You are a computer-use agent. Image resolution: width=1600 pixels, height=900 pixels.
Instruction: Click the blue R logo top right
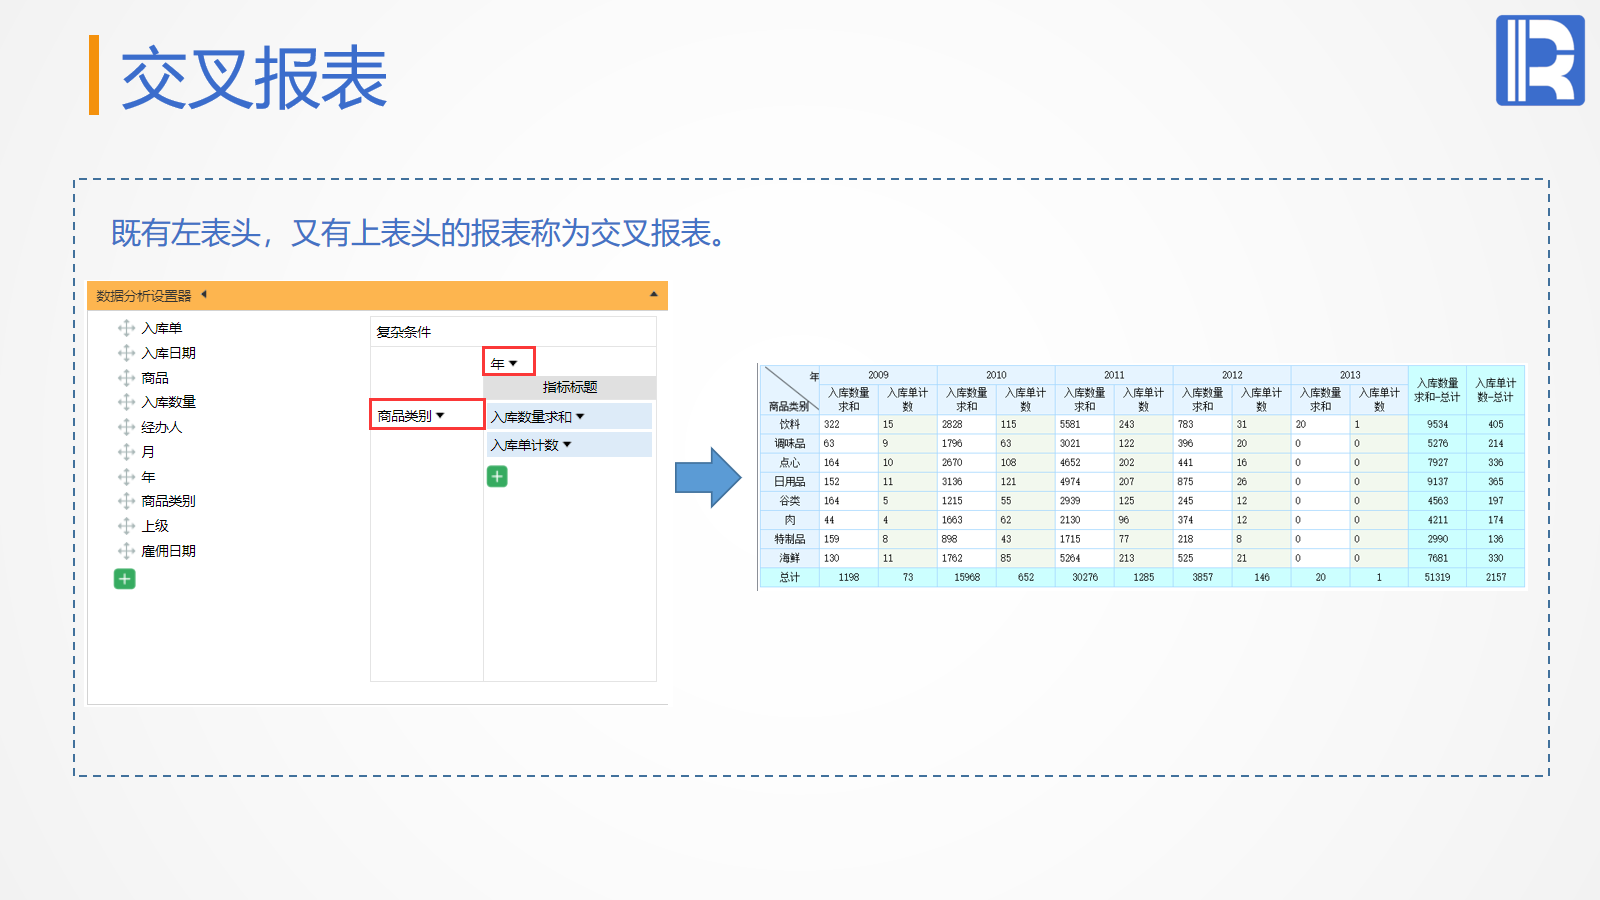coord(1540,60)
